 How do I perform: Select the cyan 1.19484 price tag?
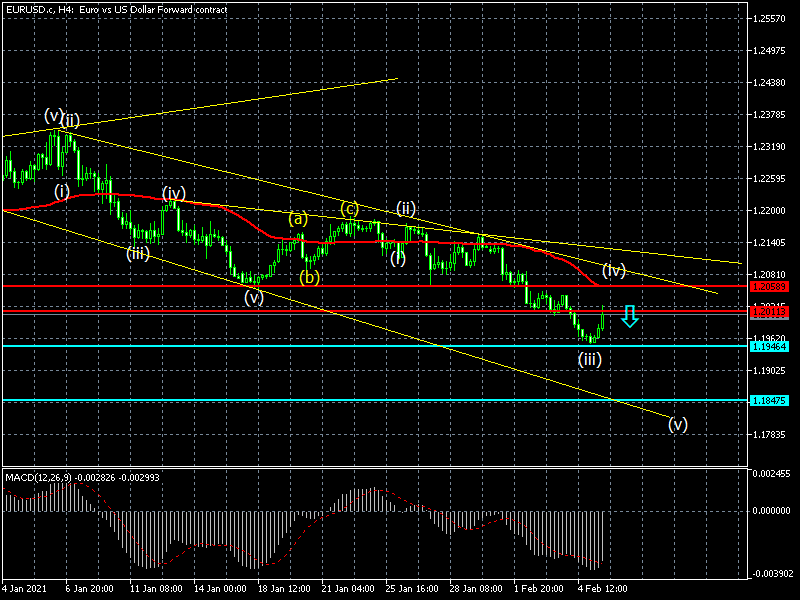770,346
